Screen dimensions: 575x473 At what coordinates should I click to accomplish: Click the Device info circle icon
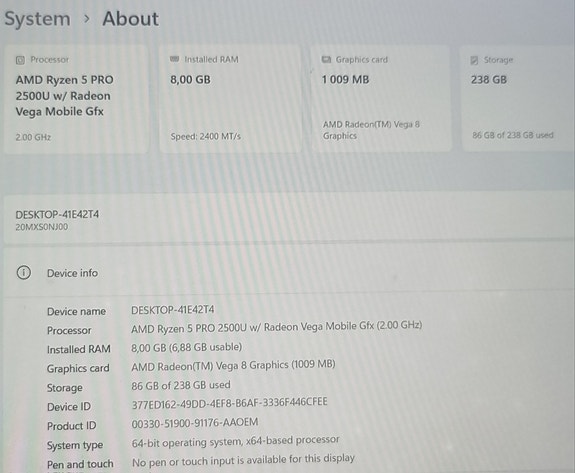pos(24,273)
